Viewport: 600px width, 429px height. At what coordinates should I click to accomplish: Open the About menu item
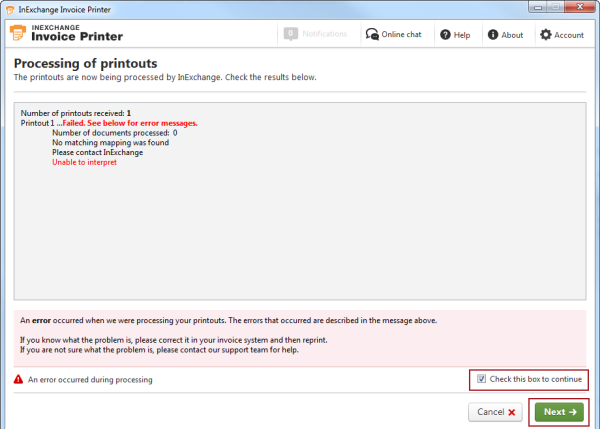coord(505,35)
